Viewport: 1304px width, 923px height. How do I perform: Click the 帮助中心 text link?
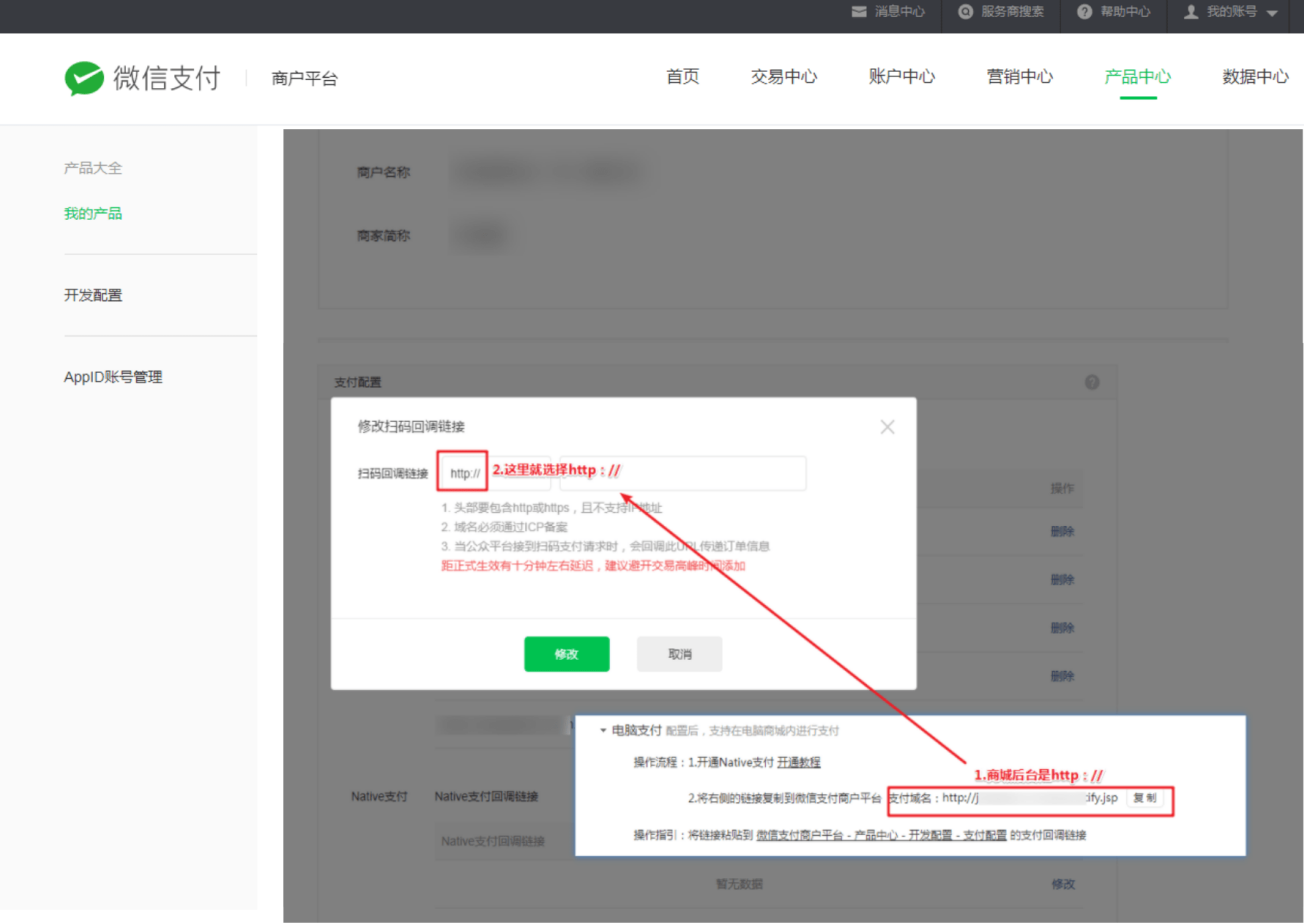pyautogui.click(x=1126, y=12)
